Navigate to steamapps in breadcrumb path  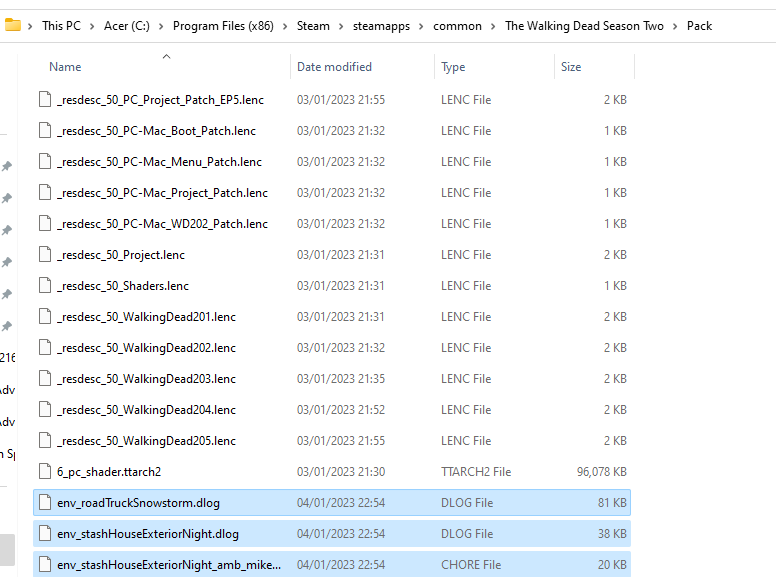coord(381,26)
